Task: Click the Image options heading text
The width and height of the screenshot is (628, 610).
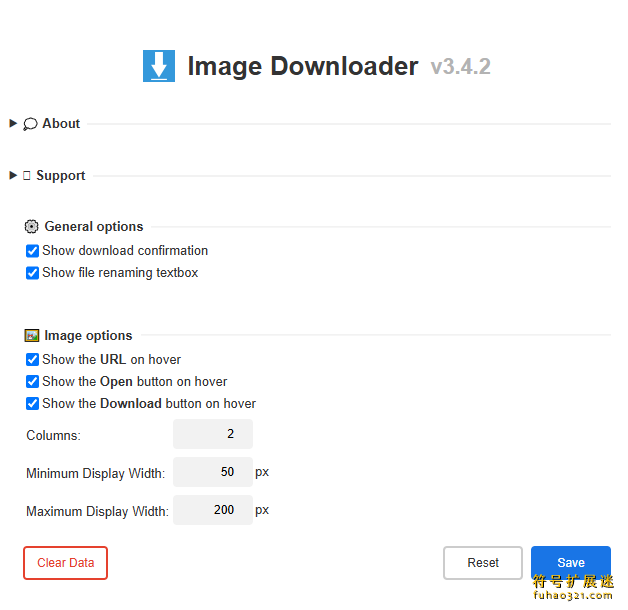Action: (x=88, y=336)
